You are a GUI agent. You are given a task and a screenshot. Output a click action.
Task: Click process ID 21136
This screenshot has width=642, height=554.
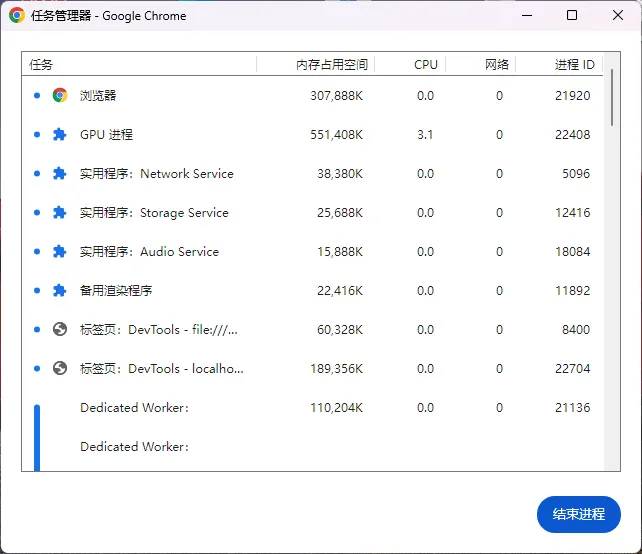[572, 407]
